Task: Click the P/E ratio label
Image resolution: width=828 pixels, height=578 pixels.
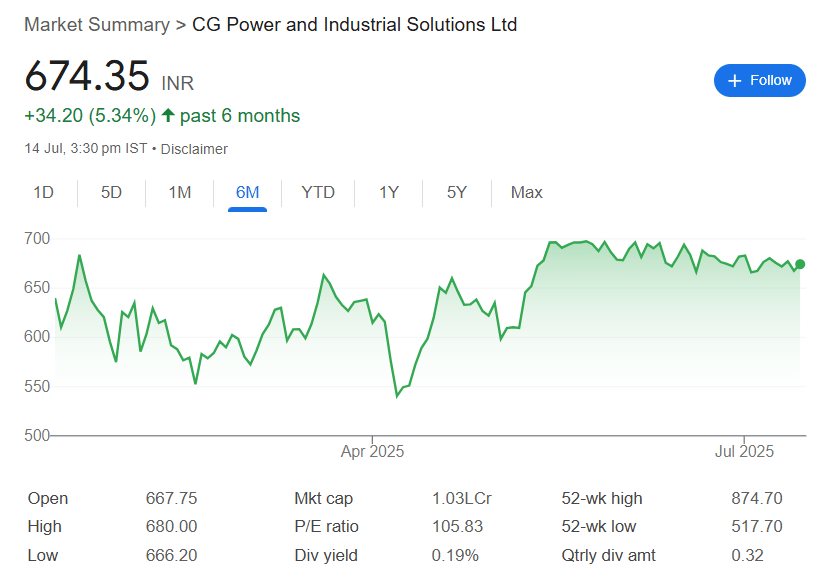Action: (326, 526)
